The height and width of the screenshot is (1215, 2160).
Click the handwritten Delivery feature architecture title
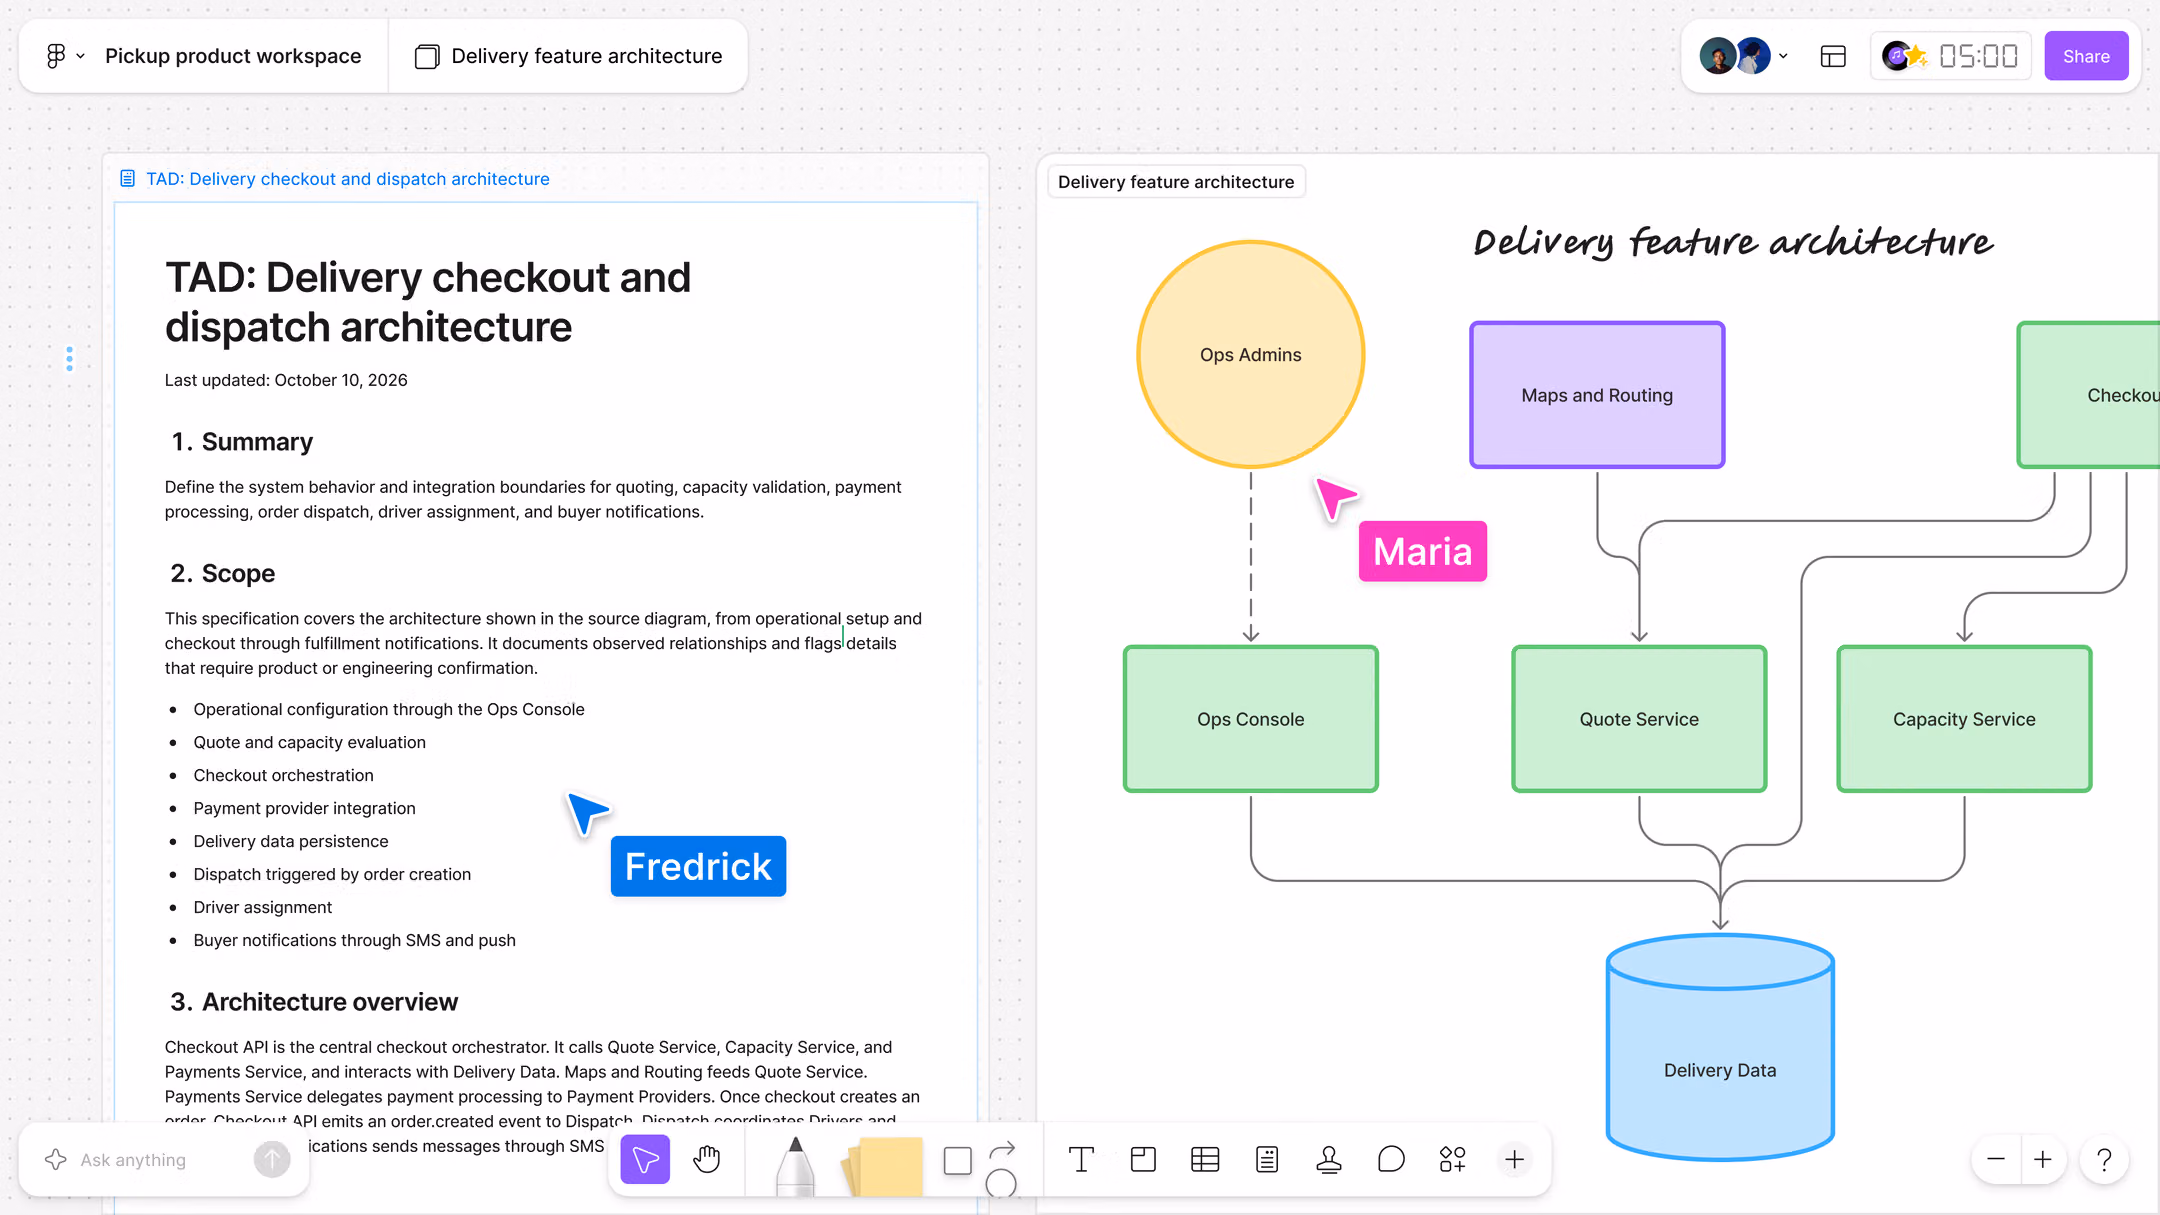coord(1733,243)
